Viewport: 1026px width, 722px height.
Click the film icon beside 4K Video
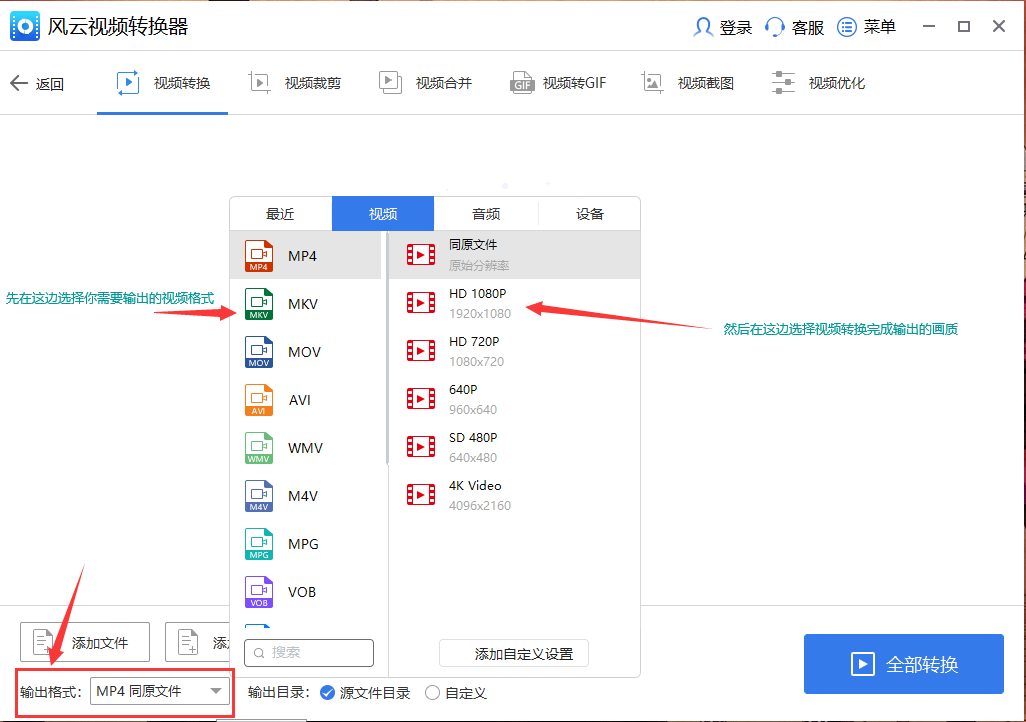421,495
